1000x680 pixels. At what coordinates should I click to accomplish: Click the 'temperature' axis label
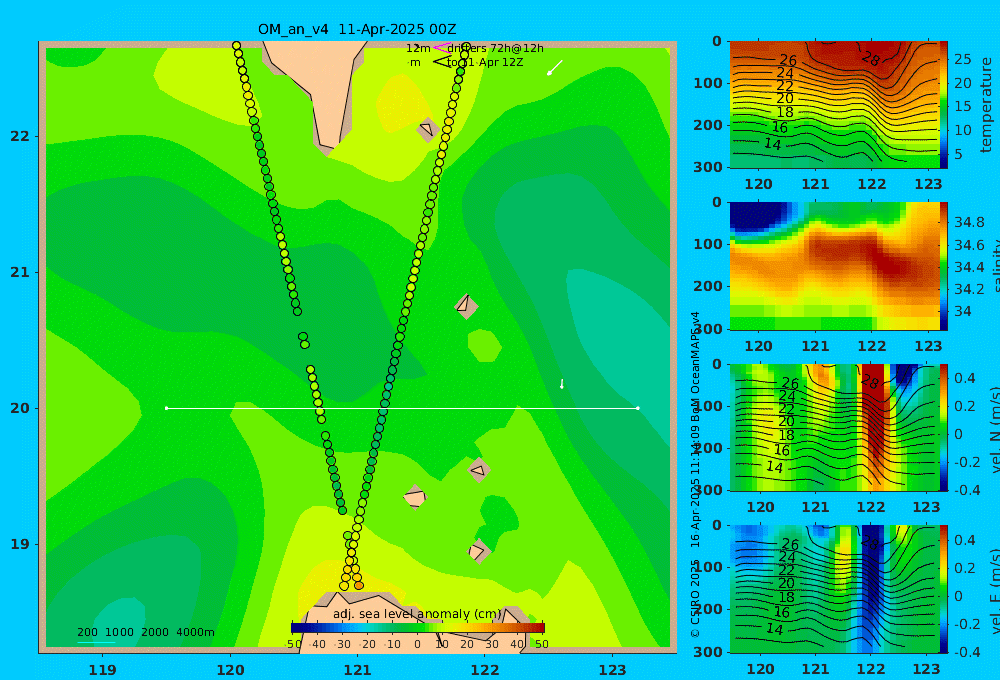987,105
